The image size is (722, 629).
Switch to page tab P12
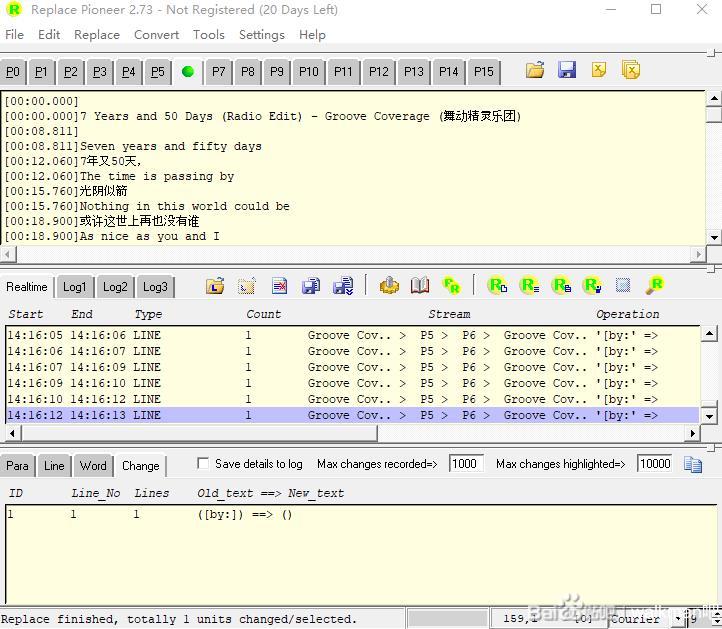(x=378, y=72)
